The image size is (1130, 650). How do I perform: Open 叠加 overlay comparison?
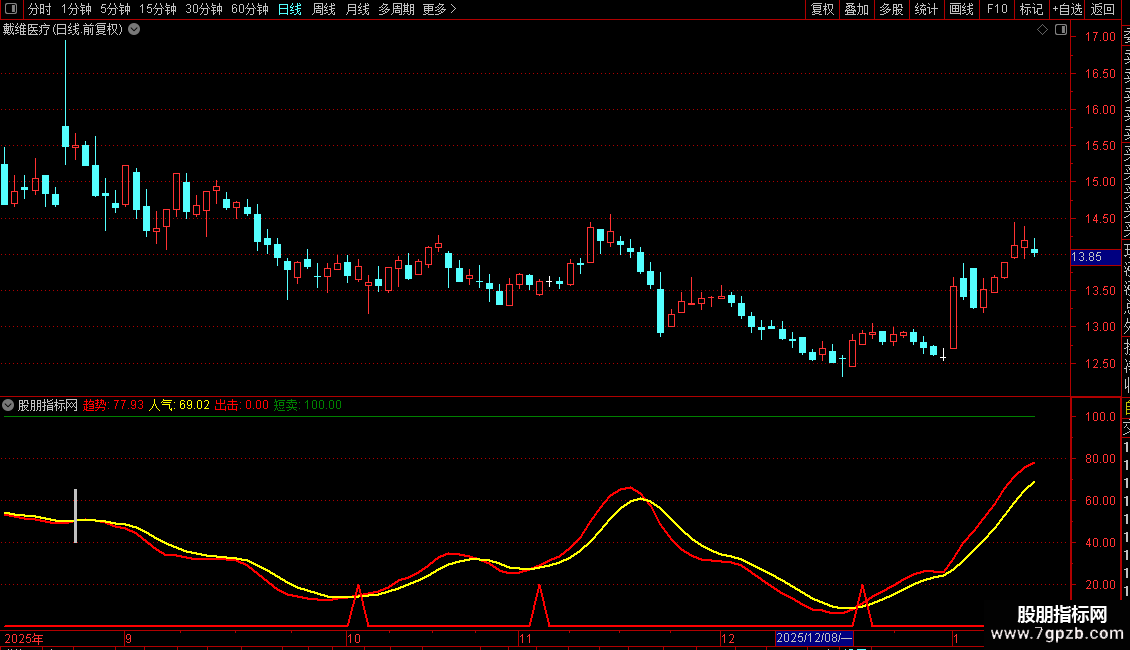tap(856, 9)
